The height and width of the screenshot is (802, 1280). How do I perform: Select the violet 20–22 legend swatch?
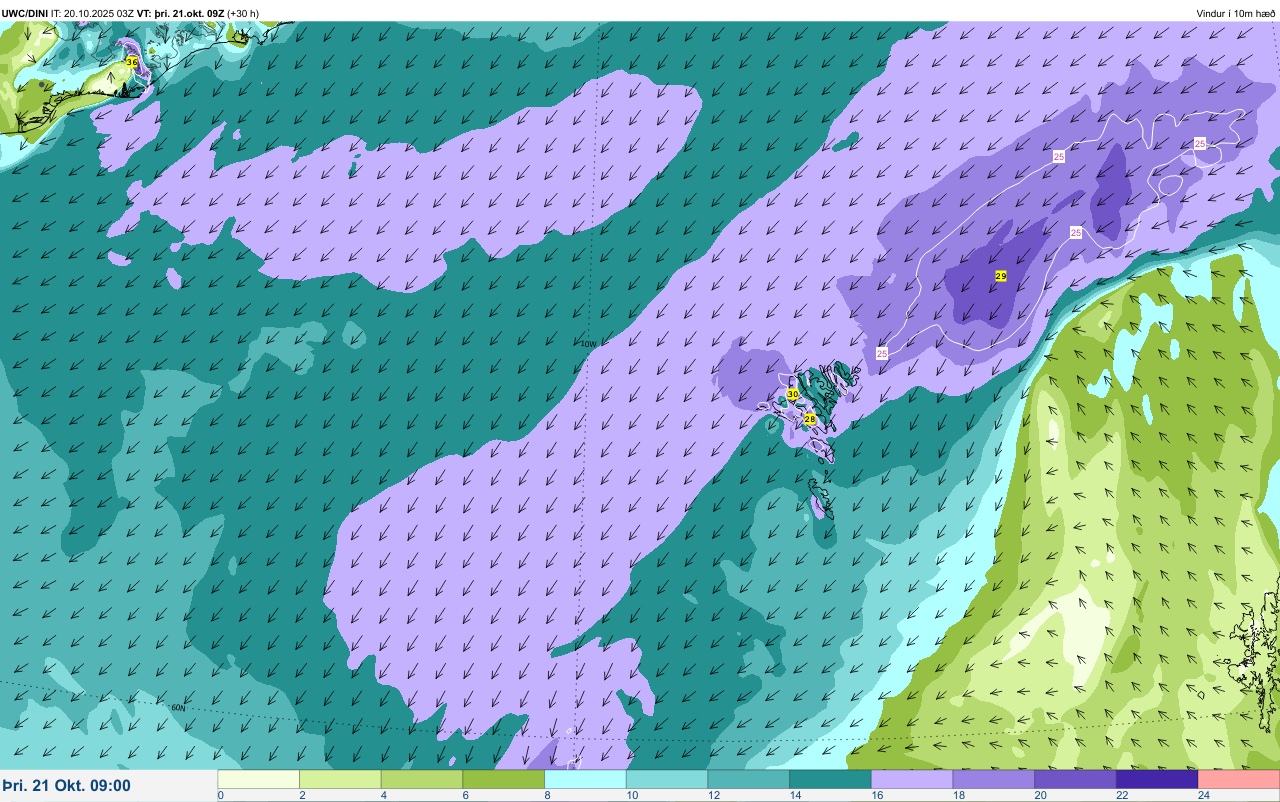1075,779
